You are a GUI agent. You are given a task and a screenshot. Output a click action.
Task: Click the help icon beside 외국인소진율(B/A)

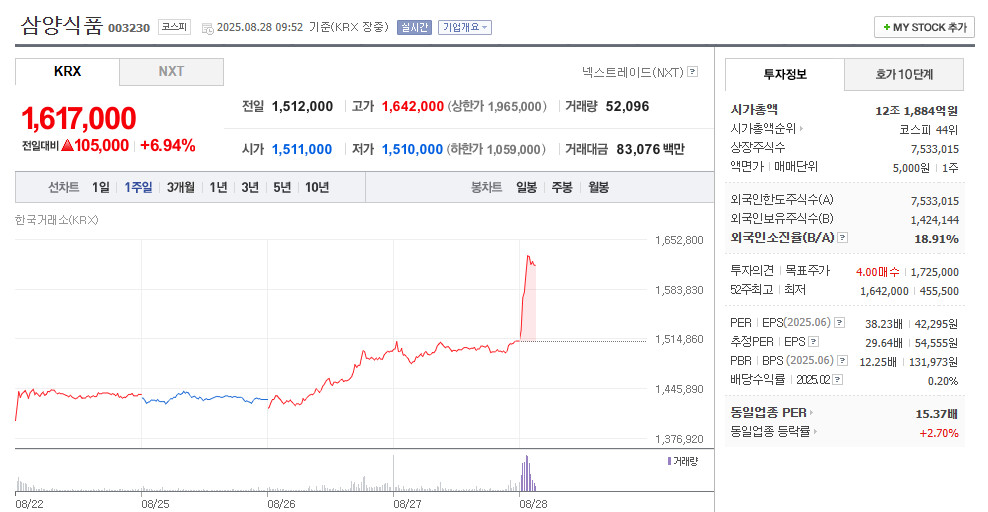tap(842, 237)
